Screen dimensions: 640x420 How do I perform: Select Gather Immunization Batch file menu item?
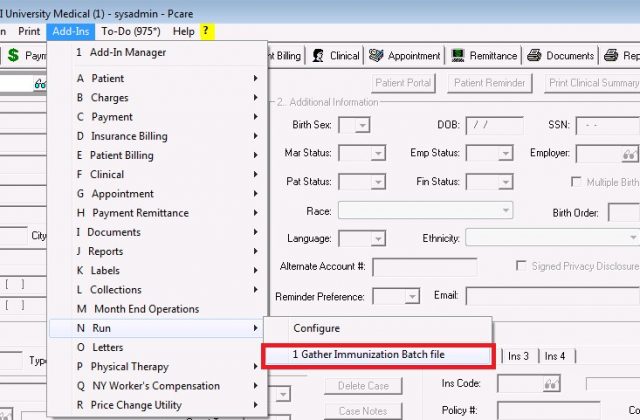pyautogui.click(x=378, y=355)
